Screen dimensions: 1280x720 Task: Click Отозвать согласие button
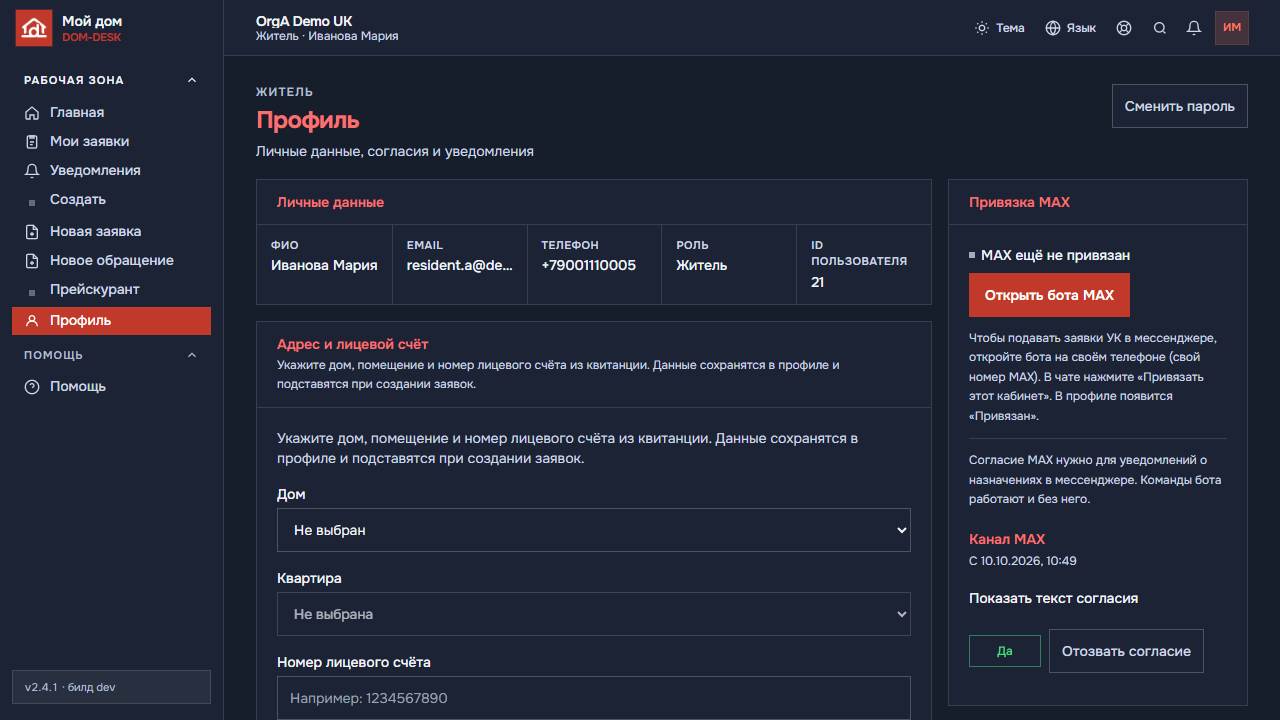coord(1126,651)
